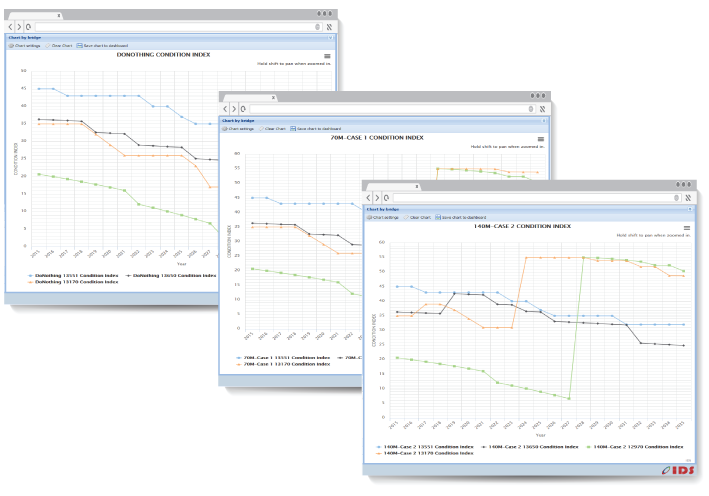Image resolution: width=709 pixels, height=496 pixels.
Task: Open hamburger chart menu on DoNothing chart
Action: 327,56
